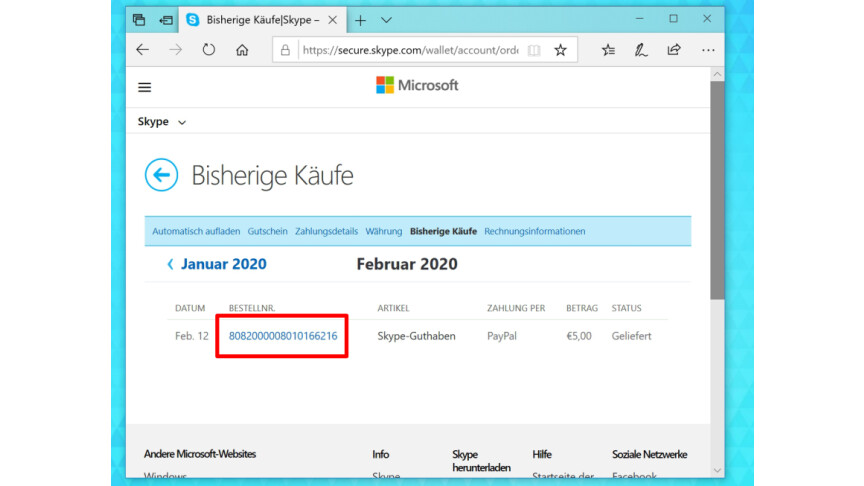
Task: Click the circular back arrow beside Bisherige Käufe
Action: click(161, 175)
